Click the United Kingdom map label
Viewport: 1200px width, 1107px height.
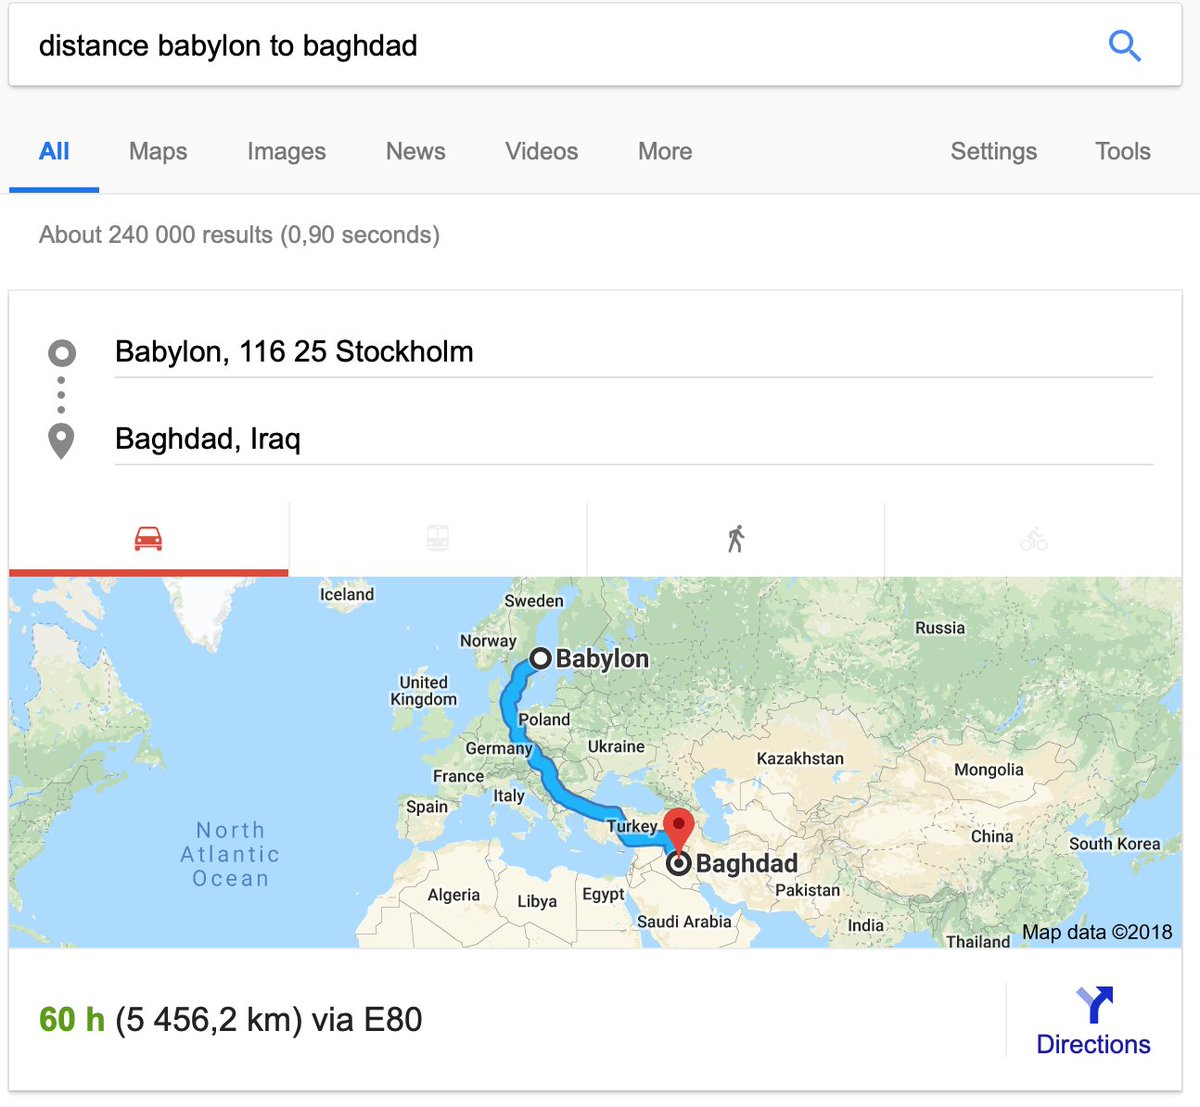click(423, 691)
